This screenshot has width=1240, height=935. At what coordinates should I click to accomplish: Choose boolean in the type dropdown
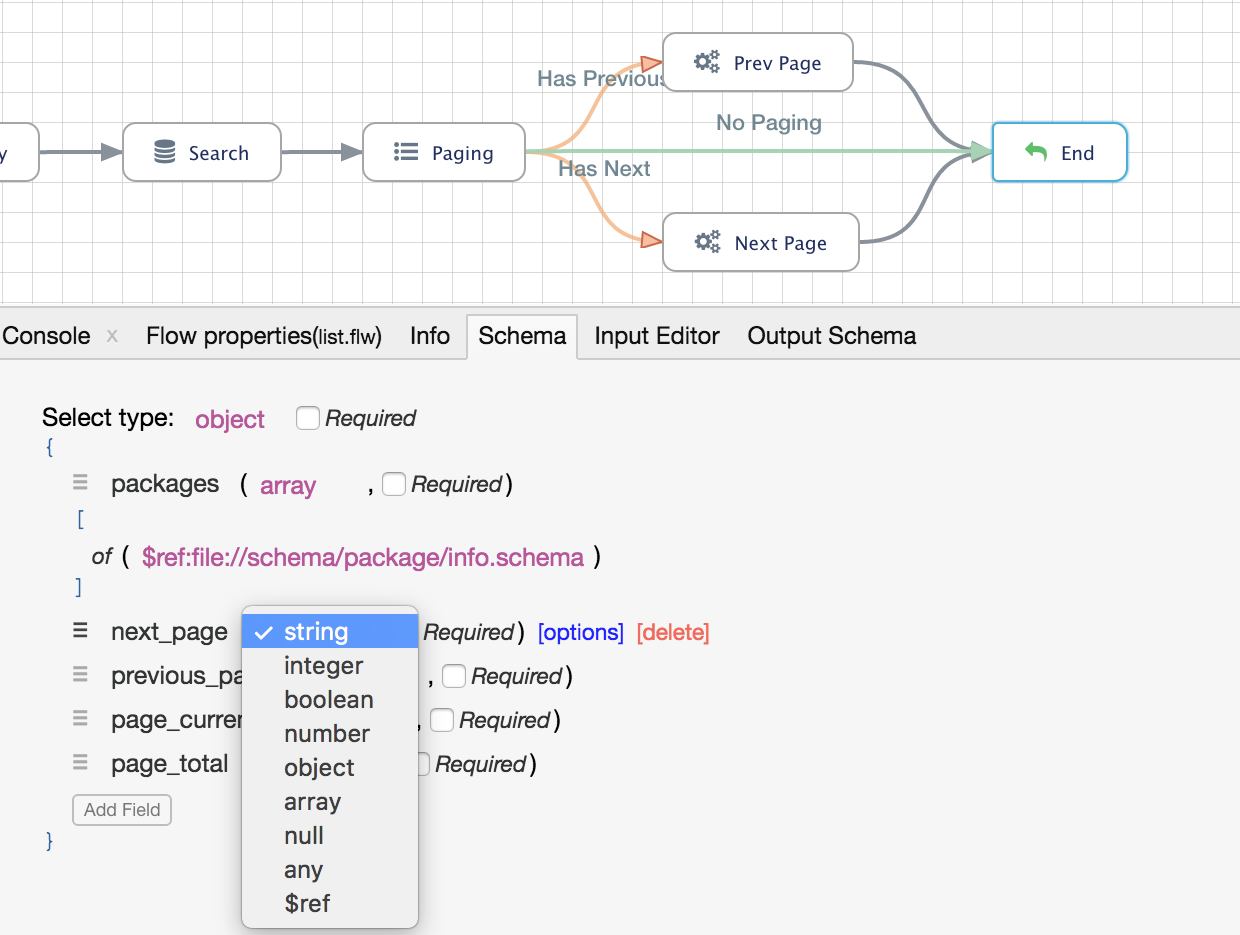click(330, 700)
